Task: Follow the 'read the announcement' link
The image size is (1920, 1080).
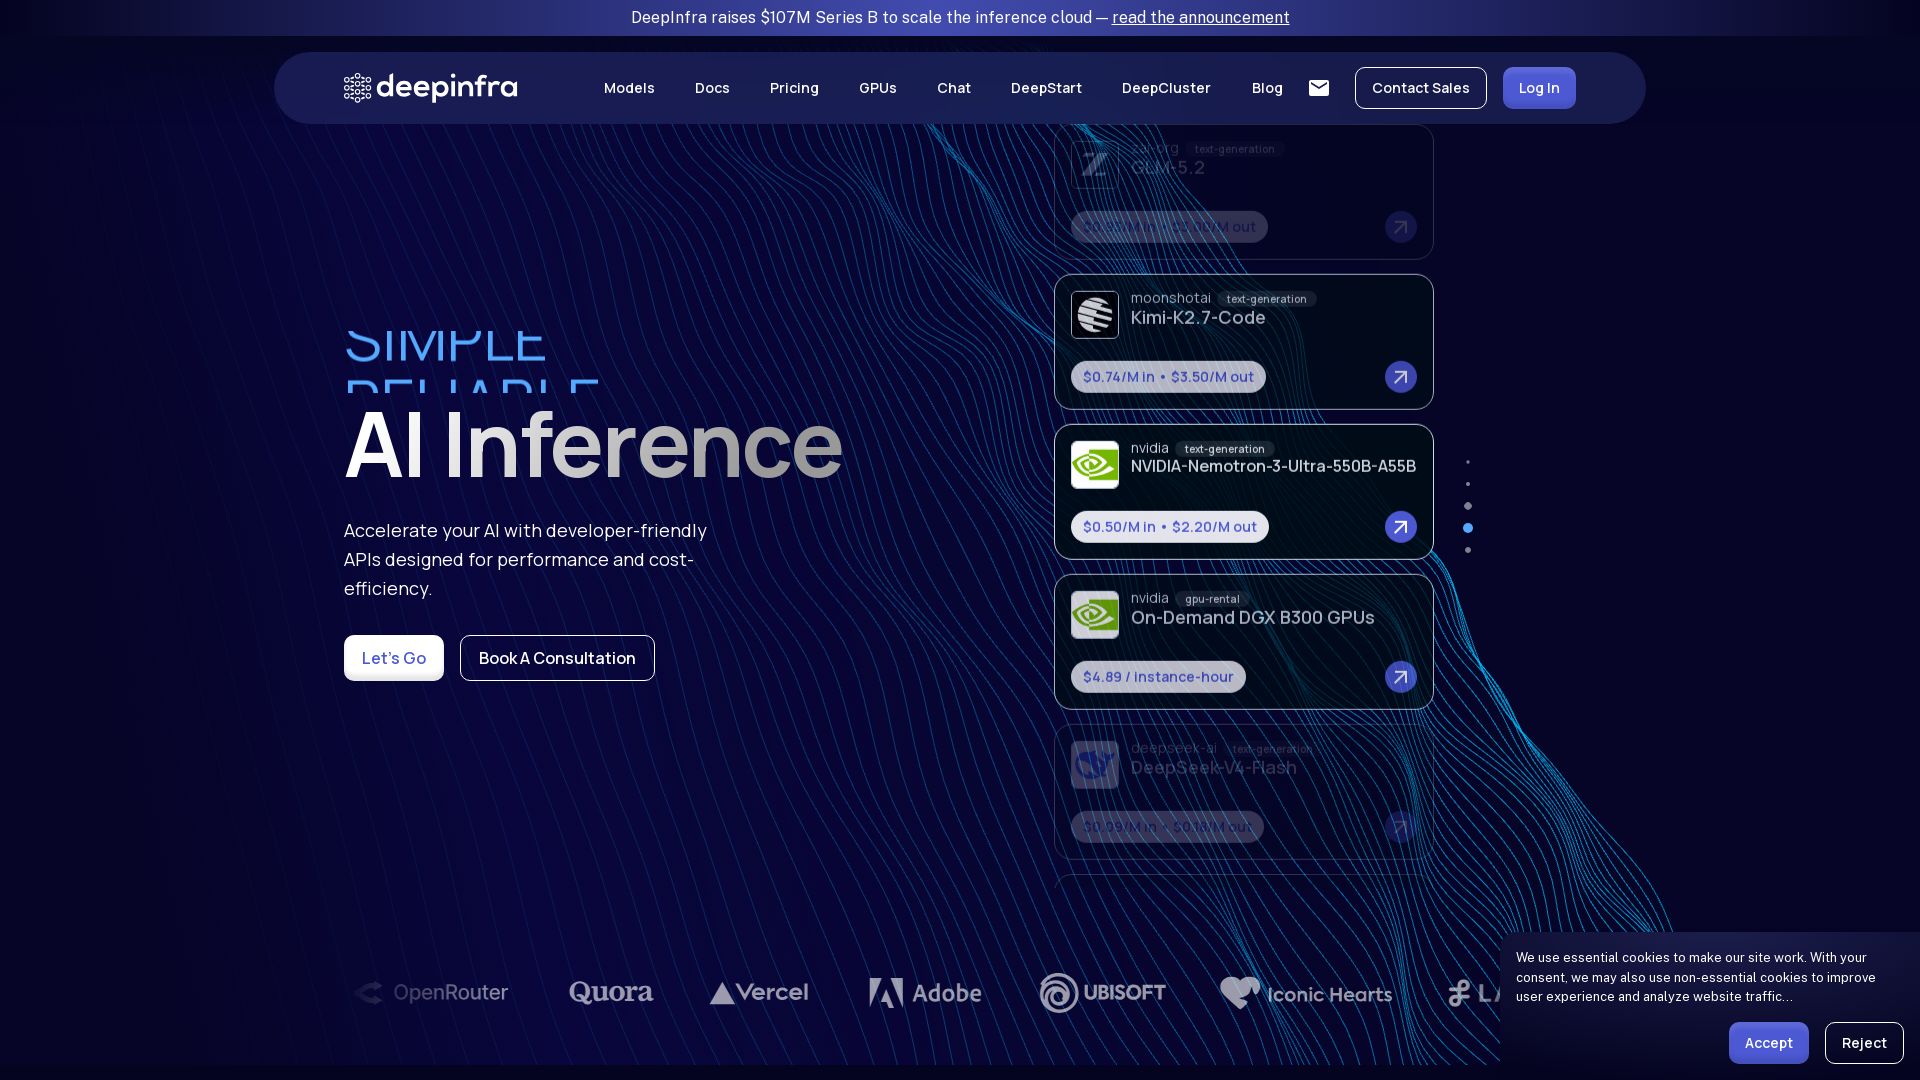Action: point(1200,17)
